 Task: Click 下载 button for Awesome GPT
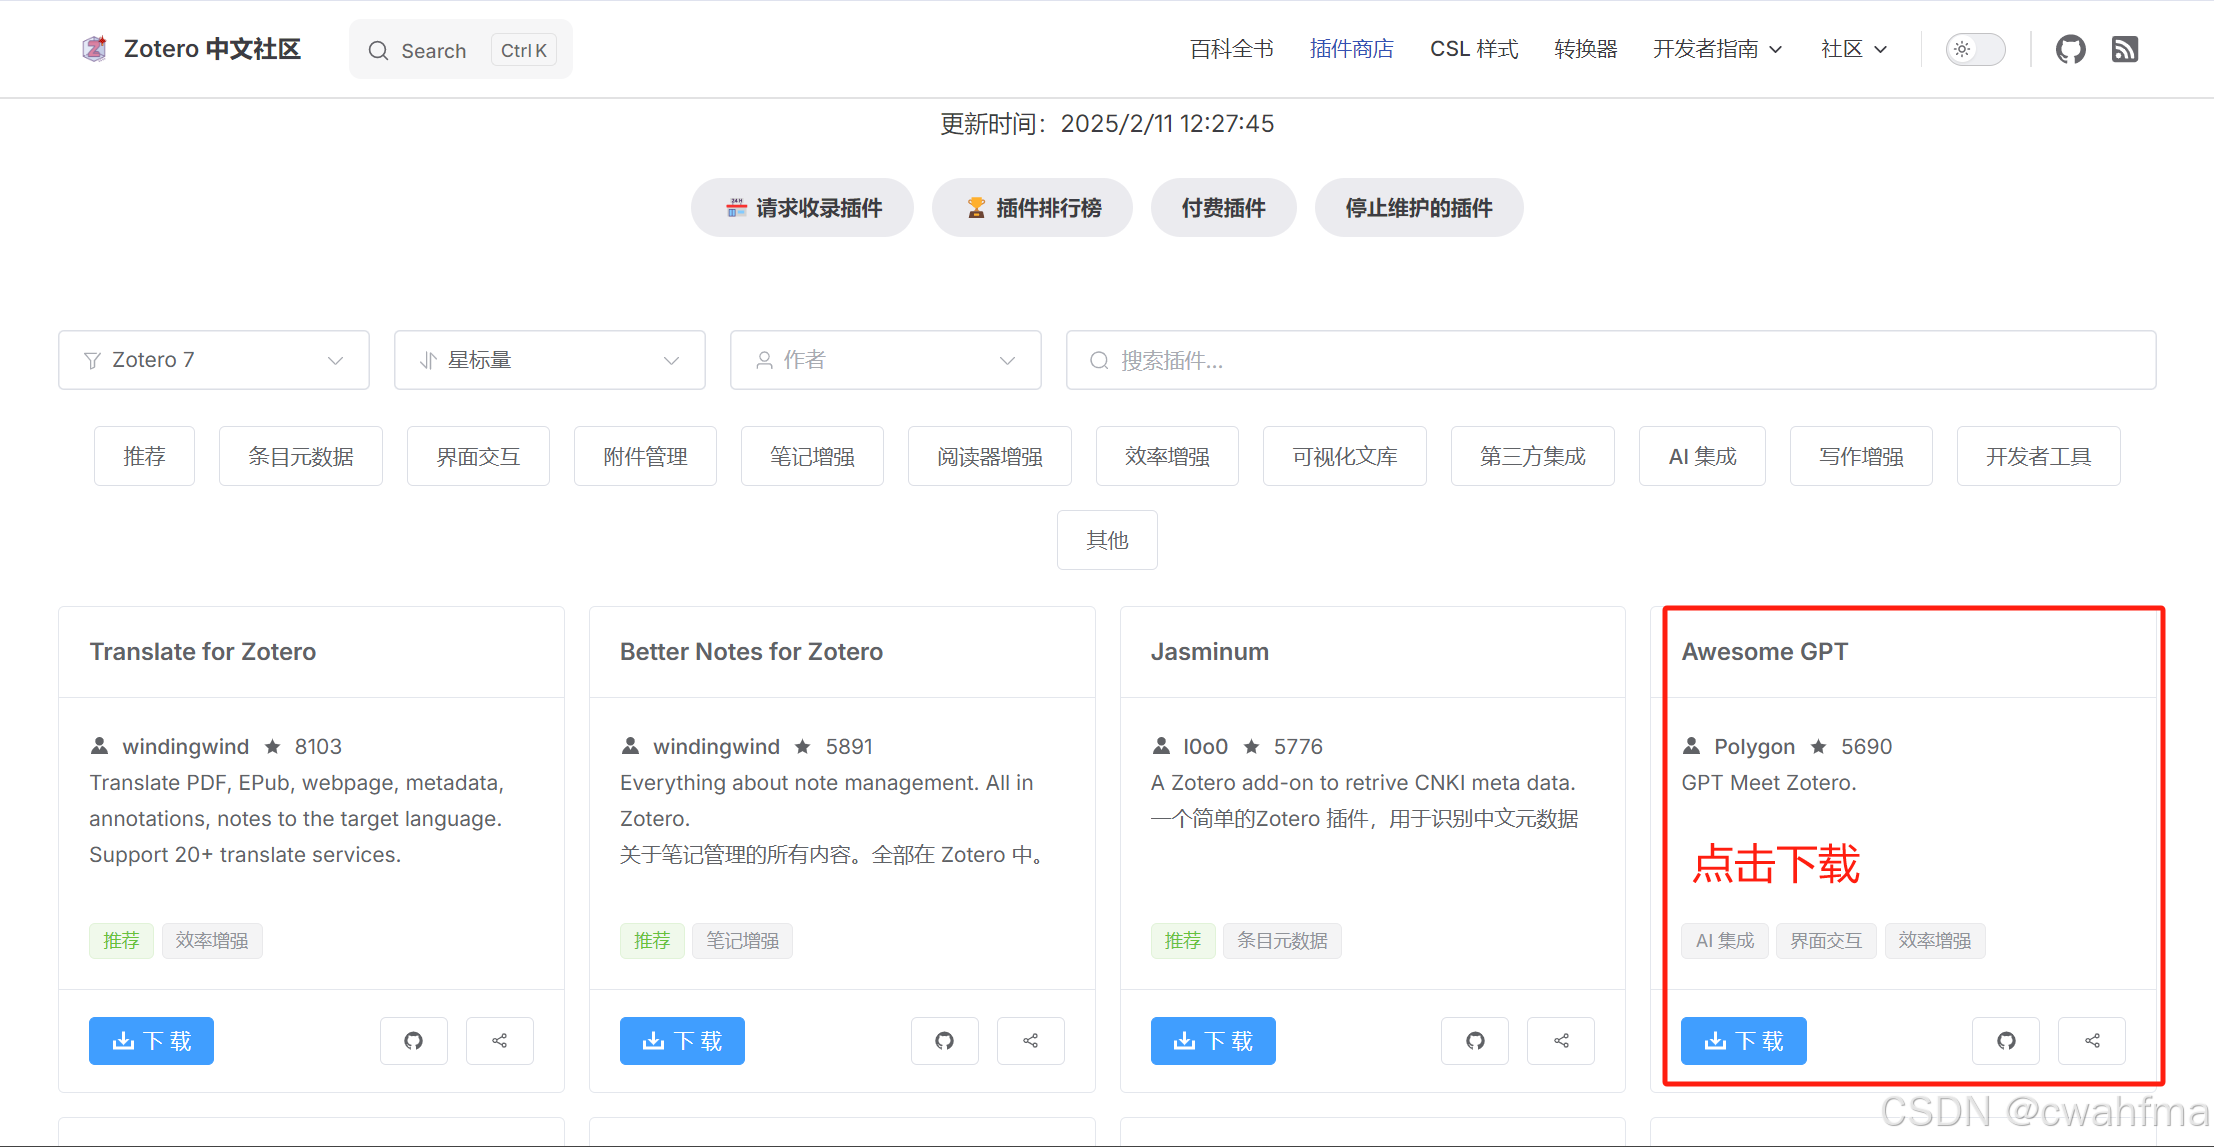tap(1743, 1041)
